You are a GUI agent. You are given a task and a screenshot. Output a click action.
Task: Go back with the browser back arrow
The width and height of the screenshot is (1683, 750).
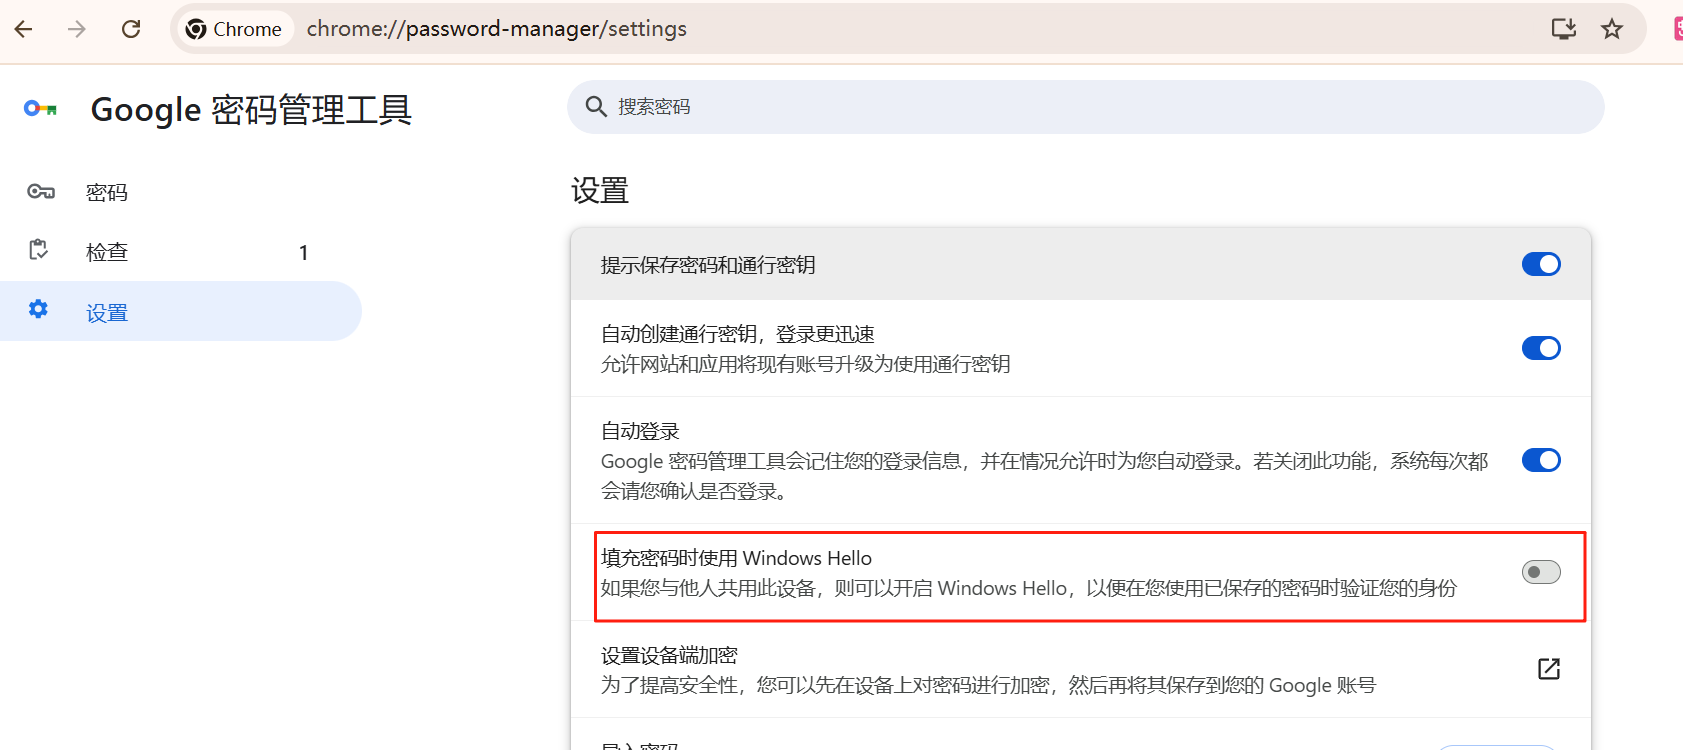coord(24,29)
